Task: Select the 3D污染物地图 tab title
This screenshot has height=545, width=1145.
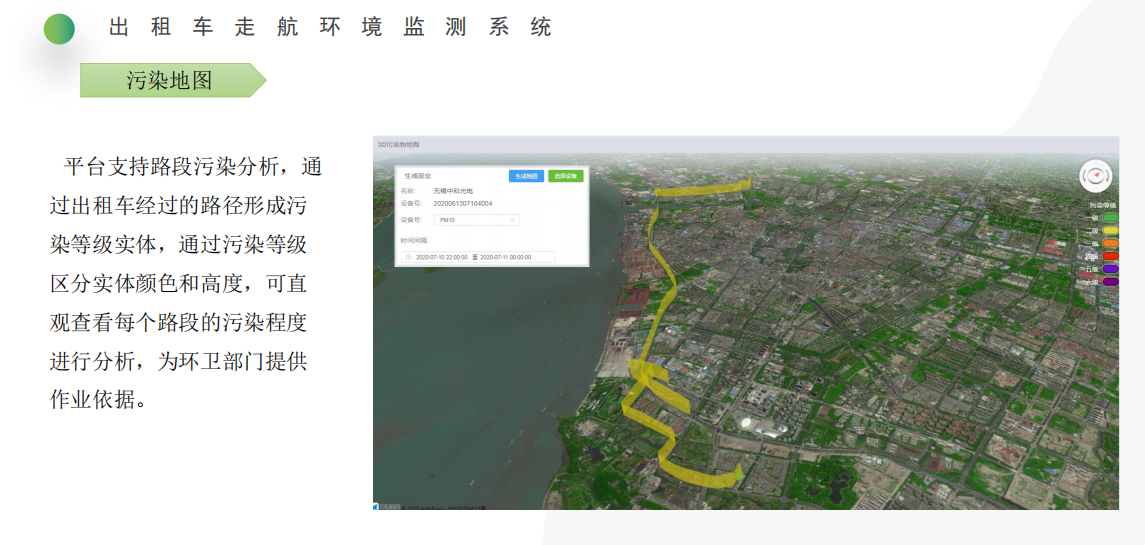Action: [x=399, y=145]
